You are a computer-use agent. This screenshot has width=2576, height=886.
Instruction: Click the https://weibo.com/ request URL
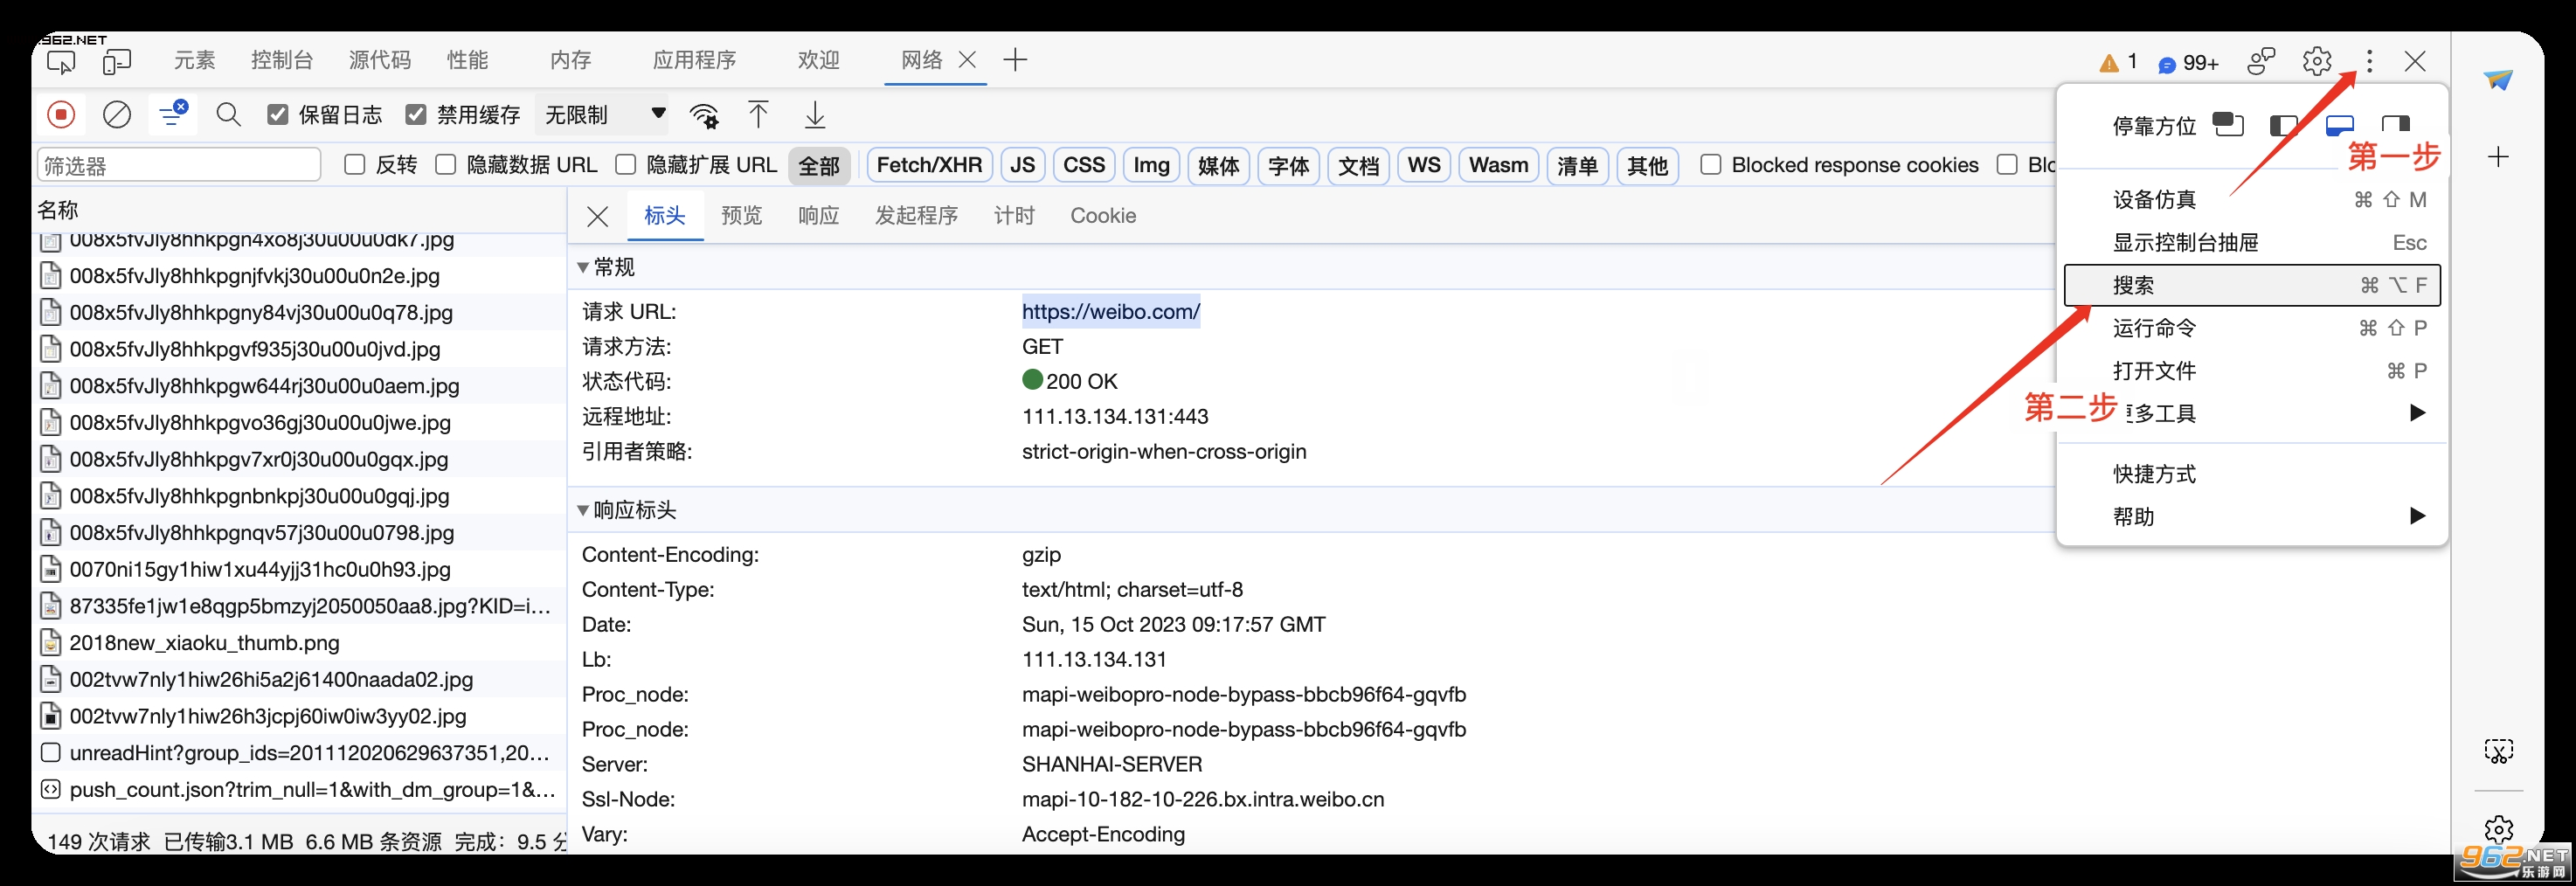pyautogui.click(x=1110, y=312)
